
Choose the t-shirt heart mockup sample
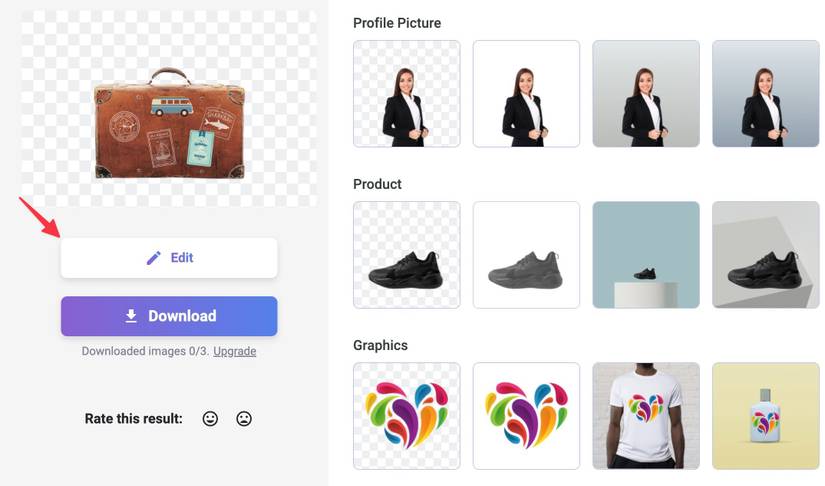pyautogui.click(x=646, y=416)
